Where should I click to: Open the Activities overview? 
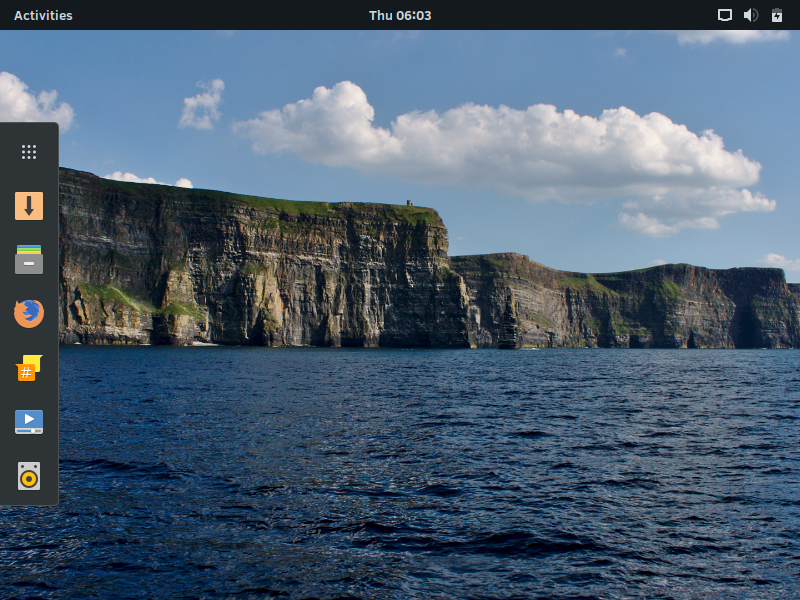click(43, 15)
